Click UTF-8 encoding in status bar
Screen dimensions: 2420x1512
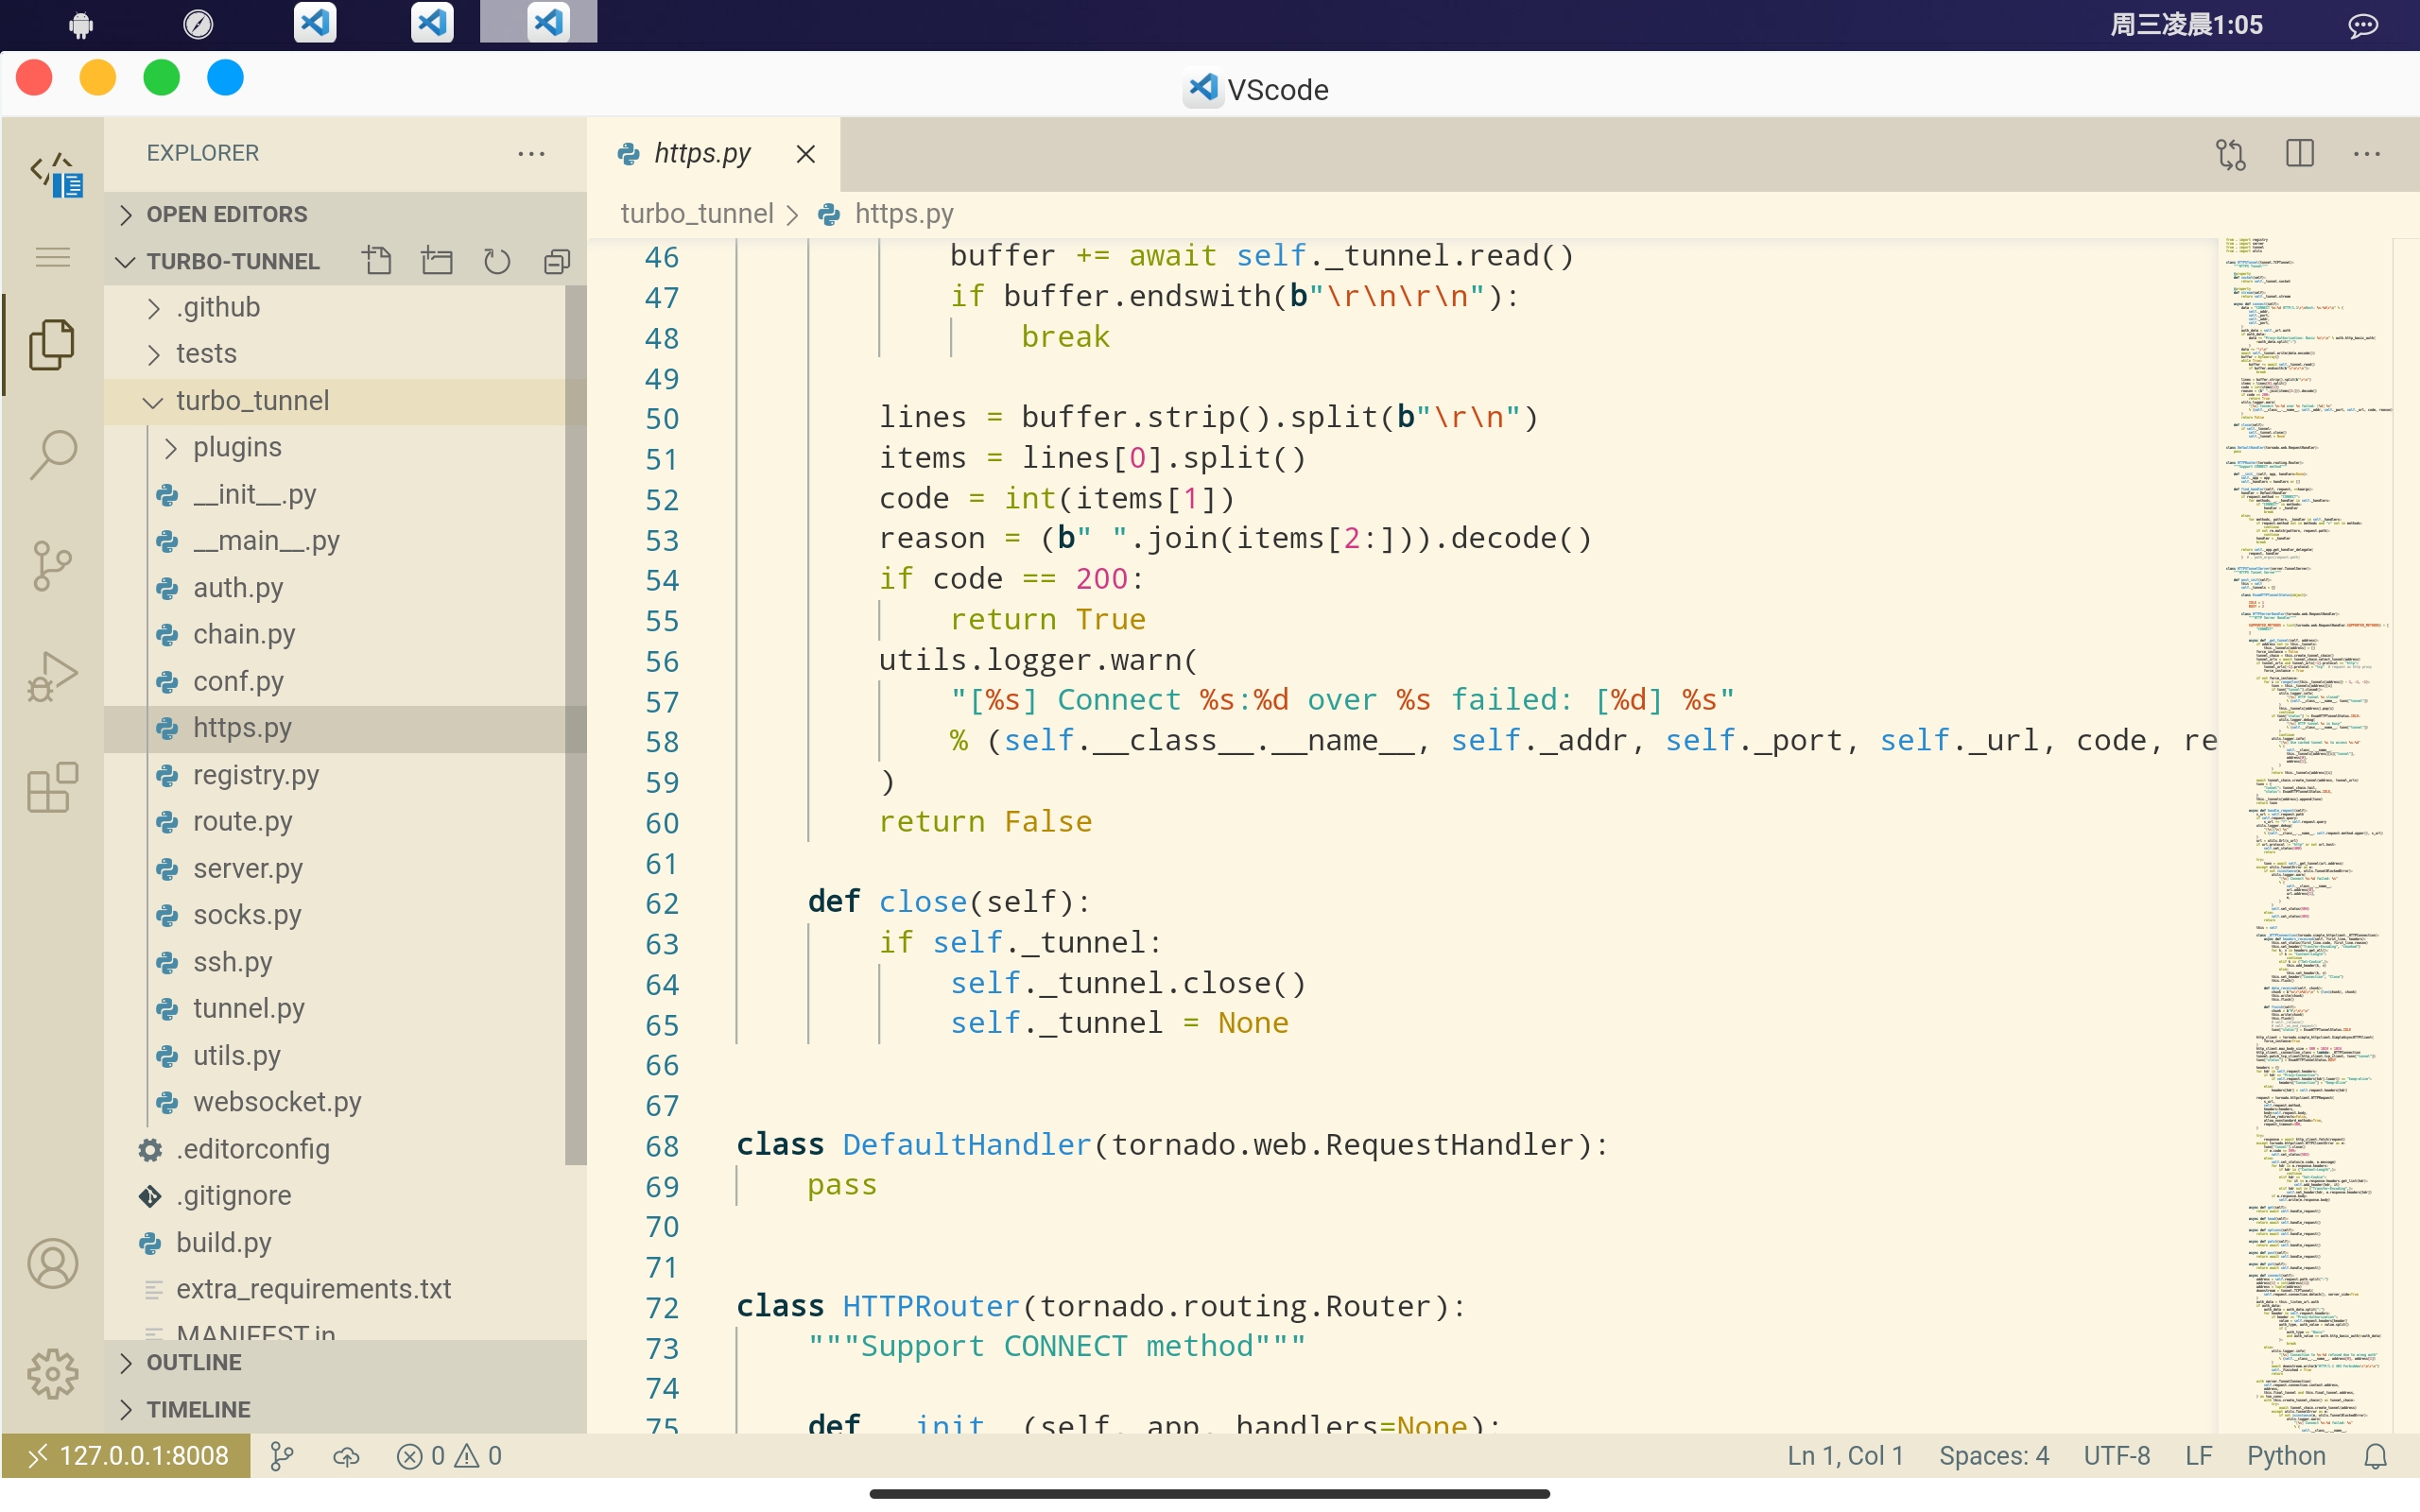pos(2116,1456)
